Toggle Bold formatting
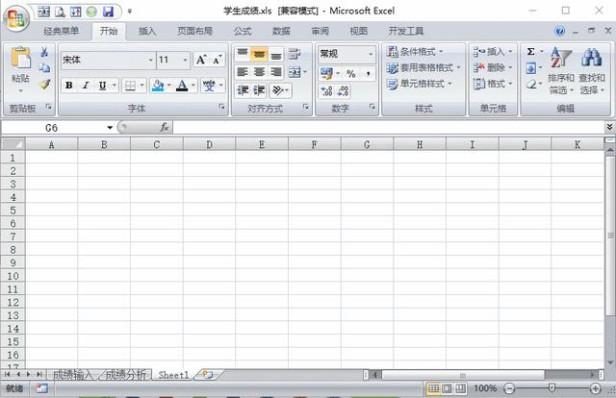 click(x=69, y=85)
